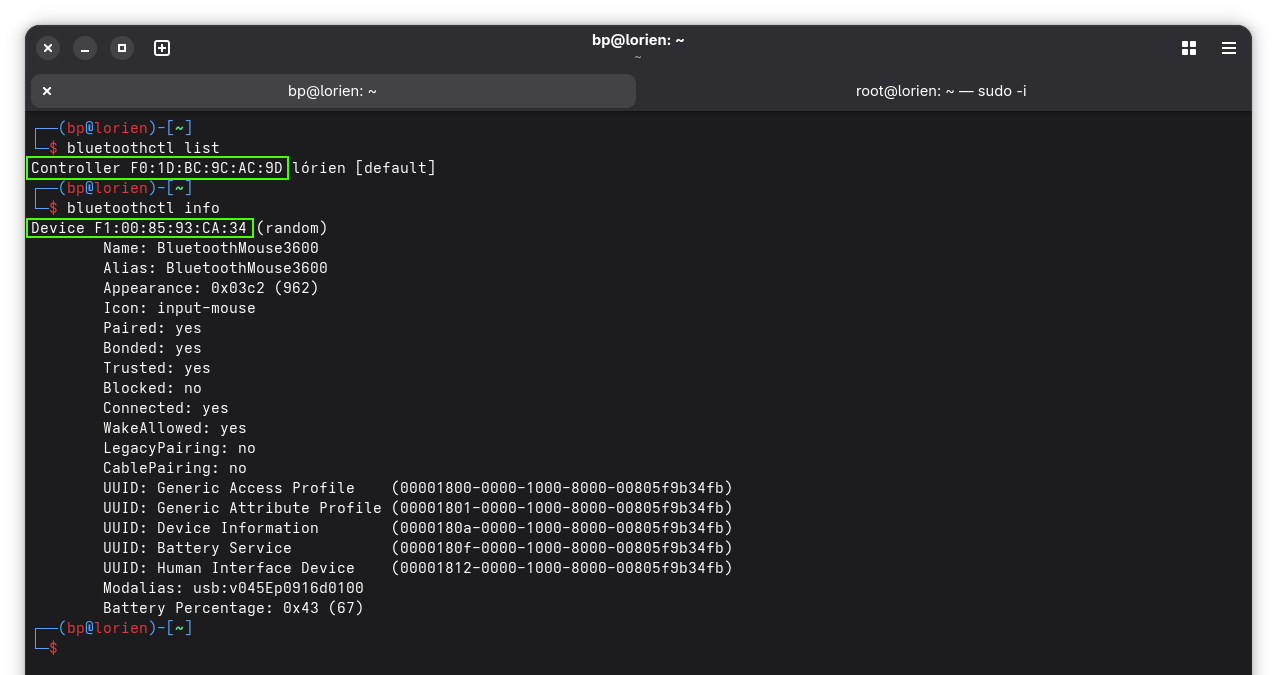Click the window title bp@lorien: ~
Screen dimensions: 1277x675
point(638,40)
